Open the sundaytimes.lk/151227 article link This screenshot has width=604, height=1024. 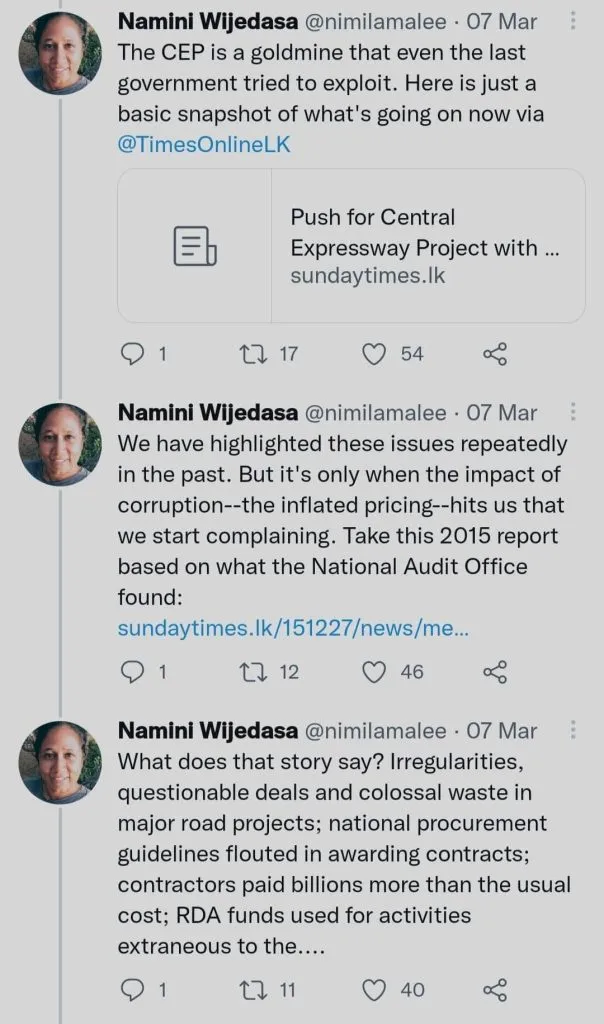point(293,628)
